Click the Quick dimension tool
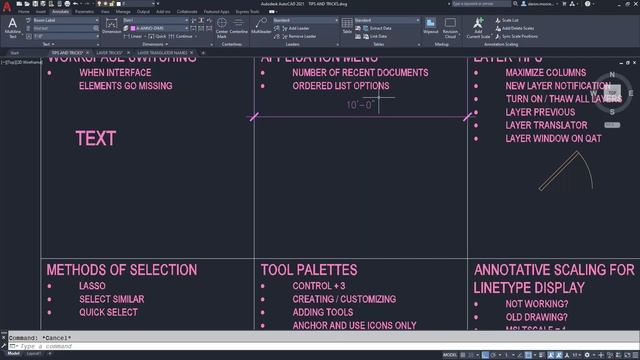 click(x=157, y=36)
